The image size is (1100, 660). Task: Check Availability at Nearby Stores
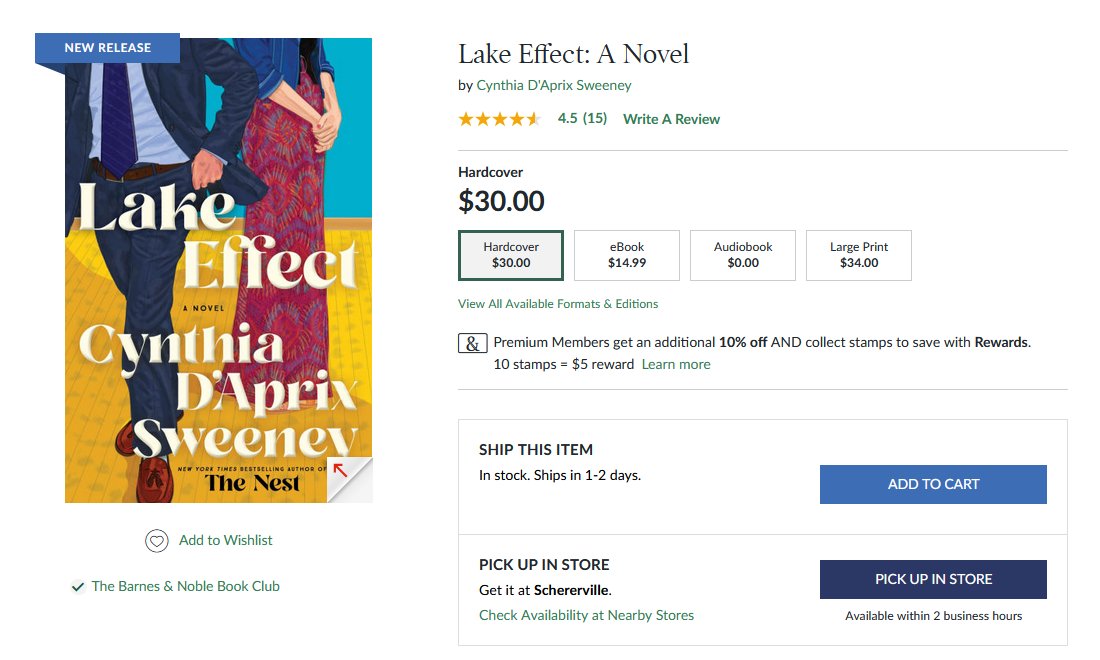point(586,615)
